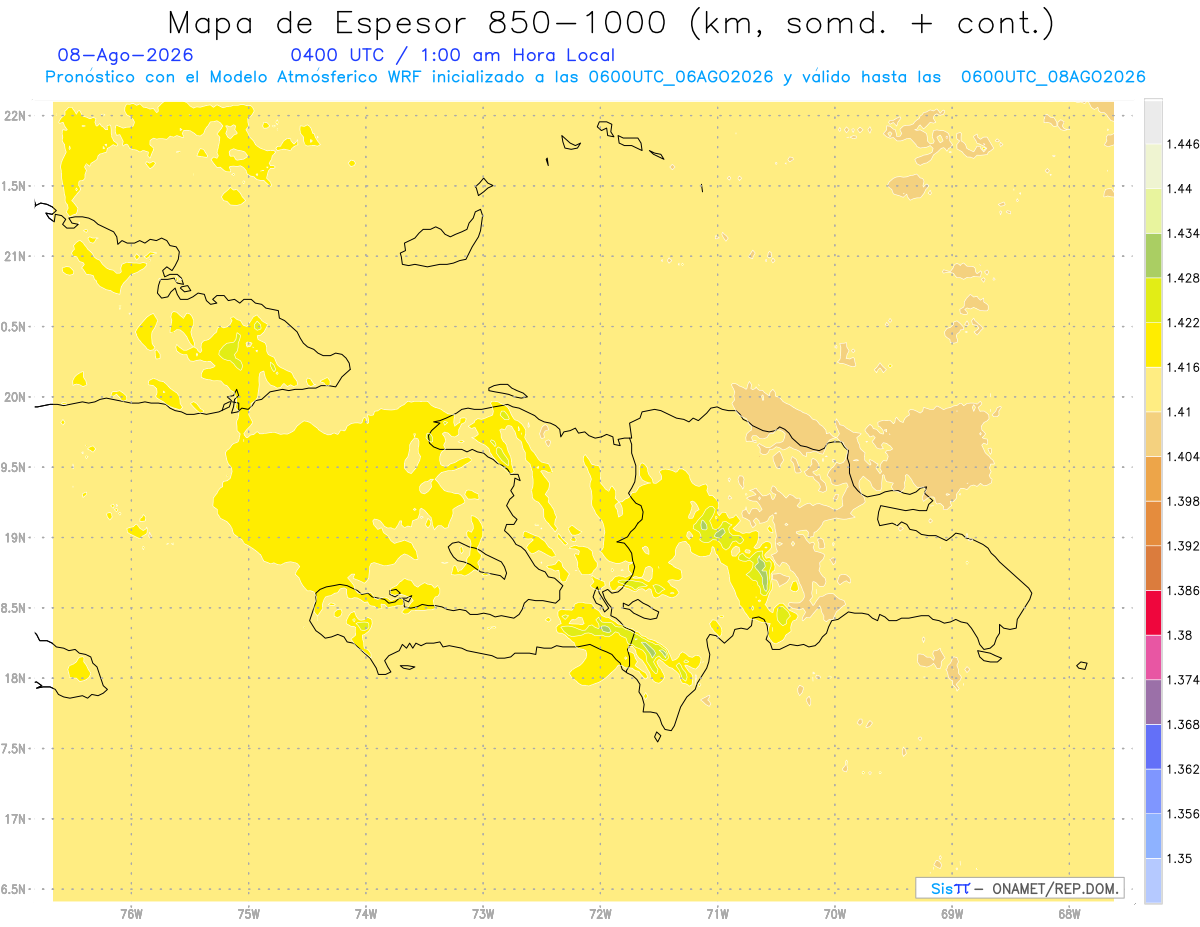Select the gray colorbar segment above 1.446
Image resolution: width=1200 pixels, height=927 pixels.
[1153, 121]
